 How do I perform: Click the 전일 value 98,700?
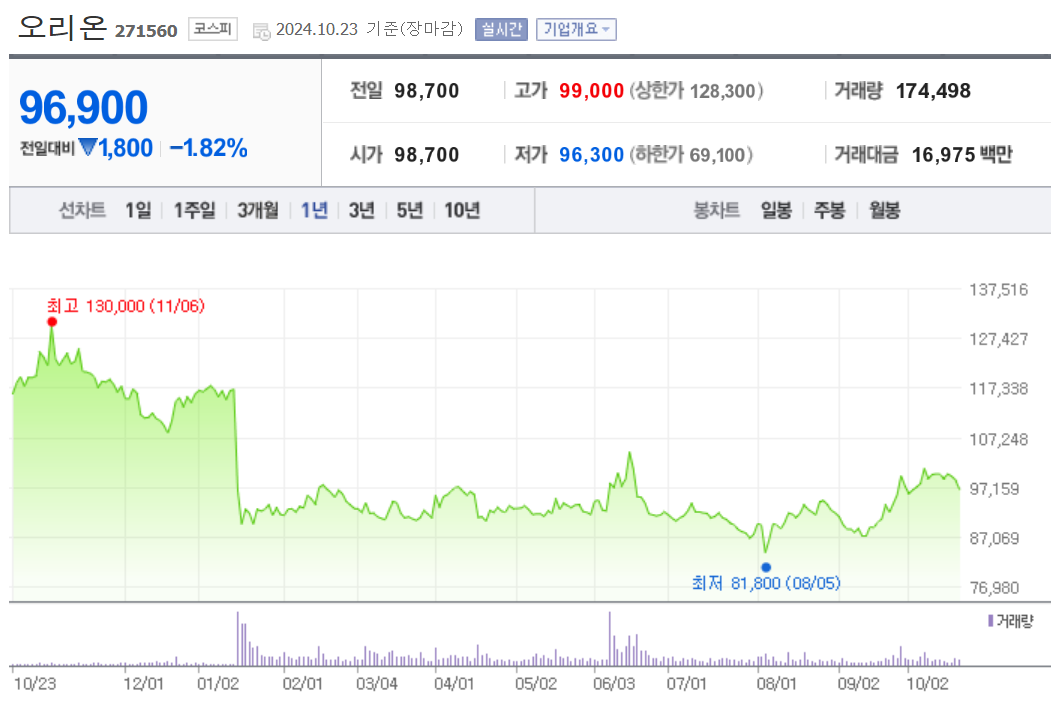tap(426, 90)
